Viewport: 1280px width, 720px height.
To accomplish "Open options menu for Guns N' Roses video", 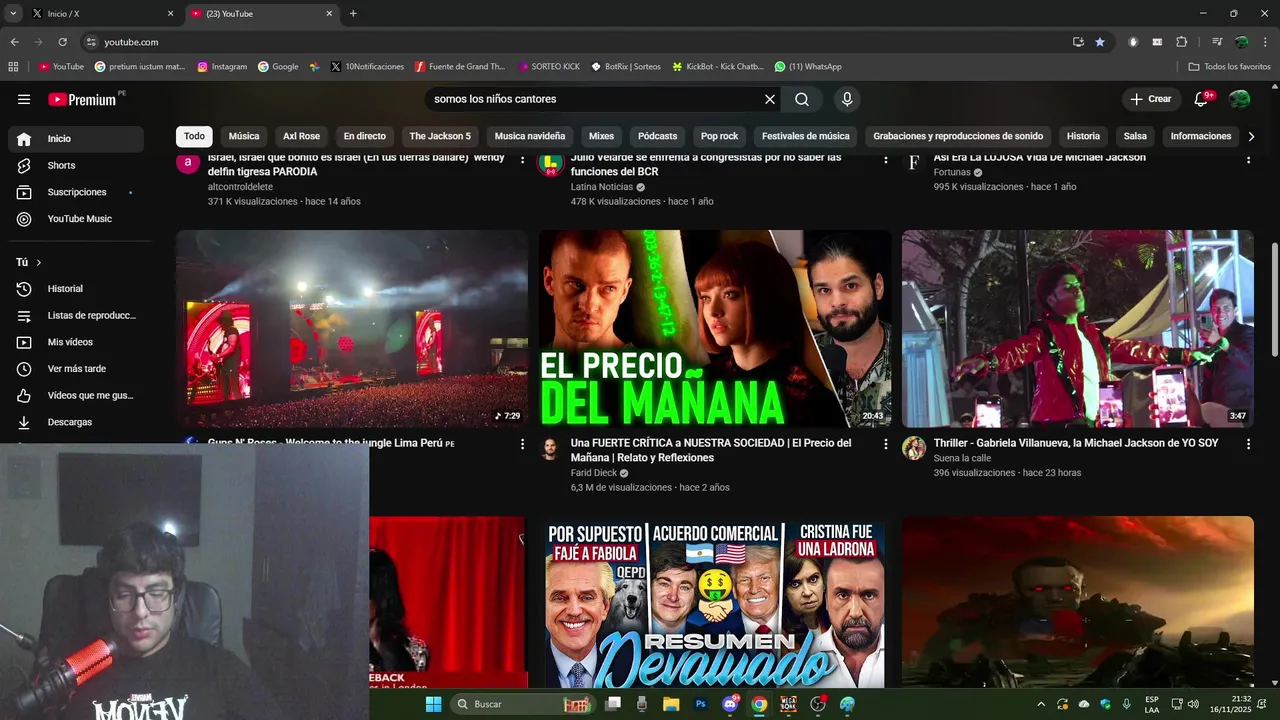I will pyautogui.click(x=522, y=444).
